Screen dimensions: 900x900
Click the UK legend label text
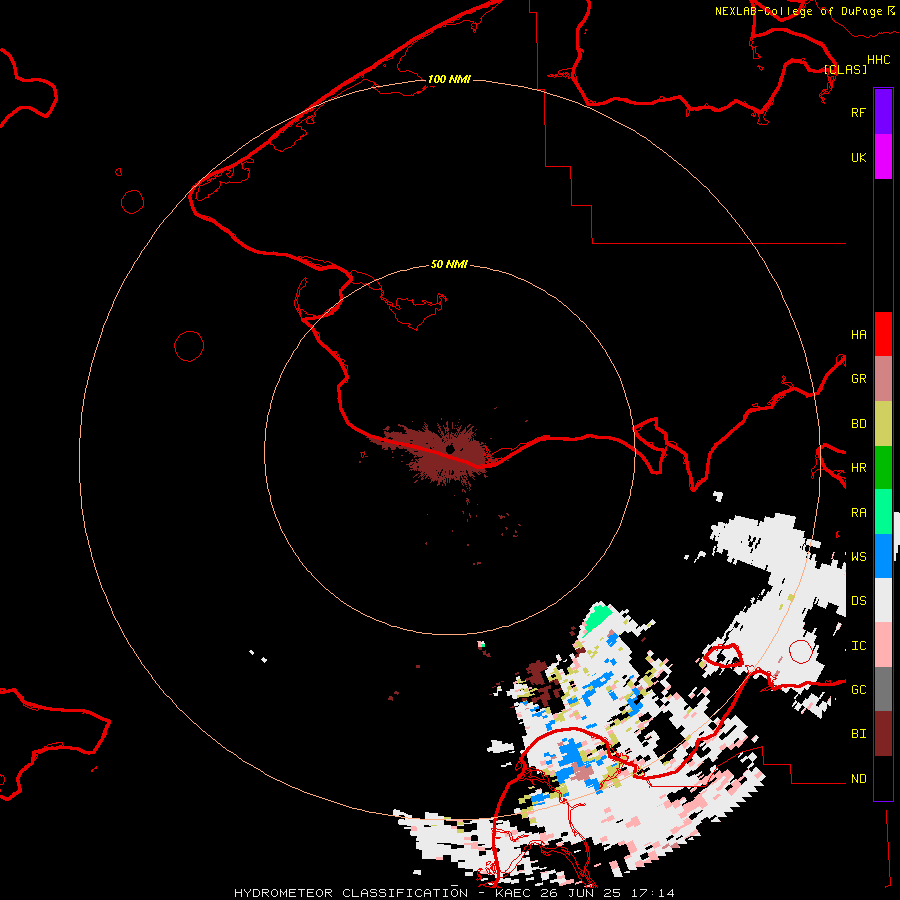click(858, 157)
